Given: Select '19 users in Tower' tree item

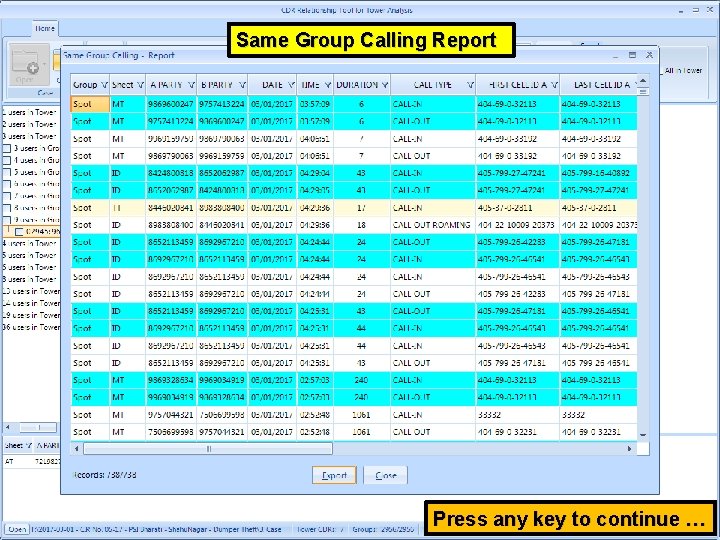Looking at the screenshot, I should pos(31,315).
